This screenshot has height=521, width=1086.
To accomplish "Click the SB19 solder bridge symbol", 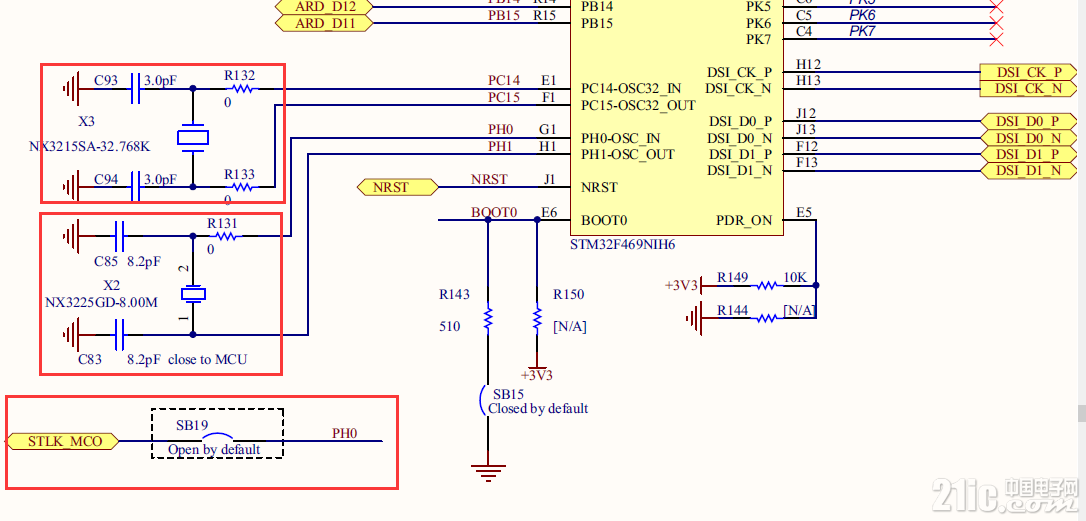I will coord(217,437).
